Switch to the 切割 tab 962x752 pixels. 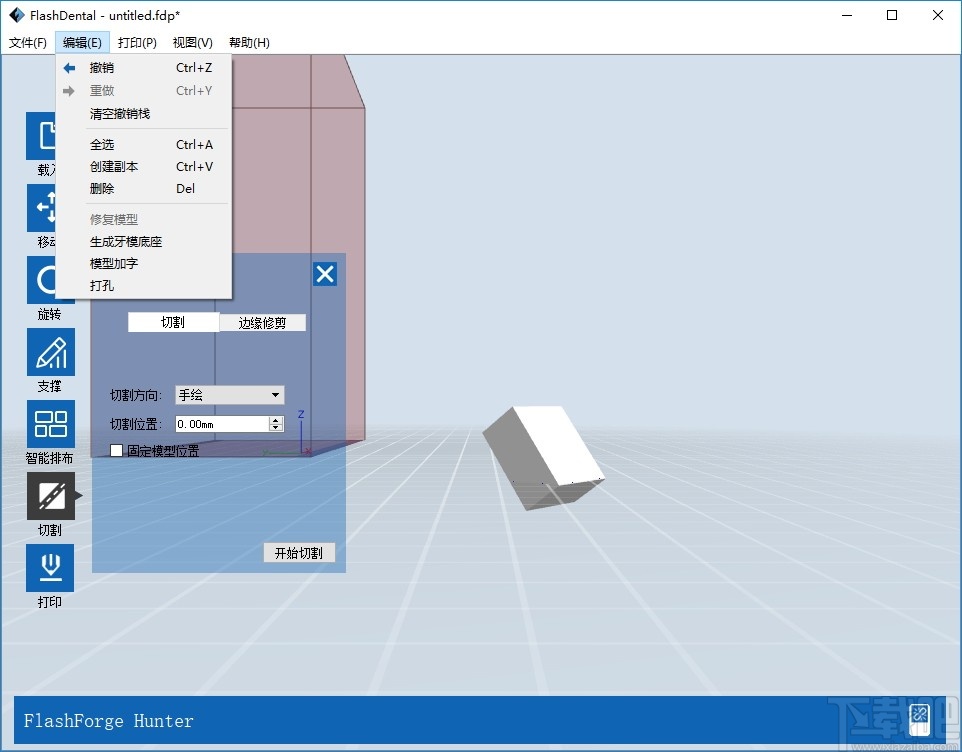tap(173, 322)
